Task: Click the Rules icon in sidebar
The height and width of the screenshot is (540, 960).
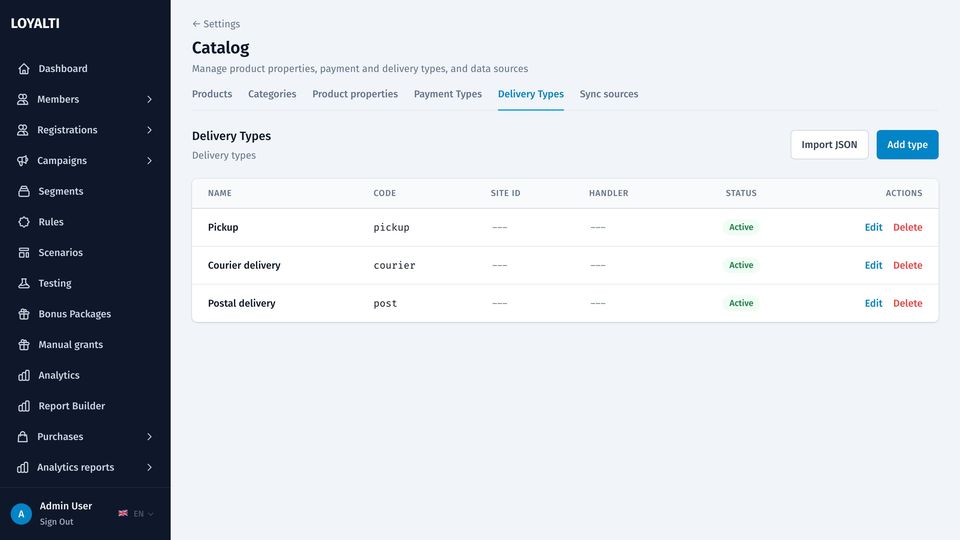Action: pyautogui.click(x=24, y=222)
